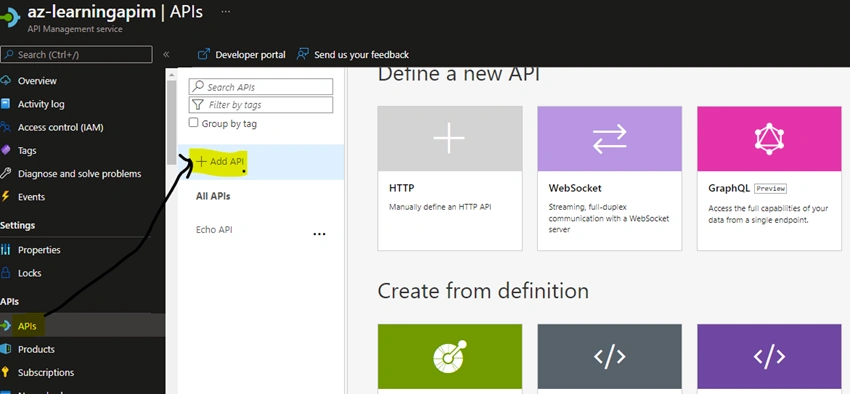Screen dimensions: 850x394
Task: Click Manually define an HTTP API text
Action: tap(440, 207)
